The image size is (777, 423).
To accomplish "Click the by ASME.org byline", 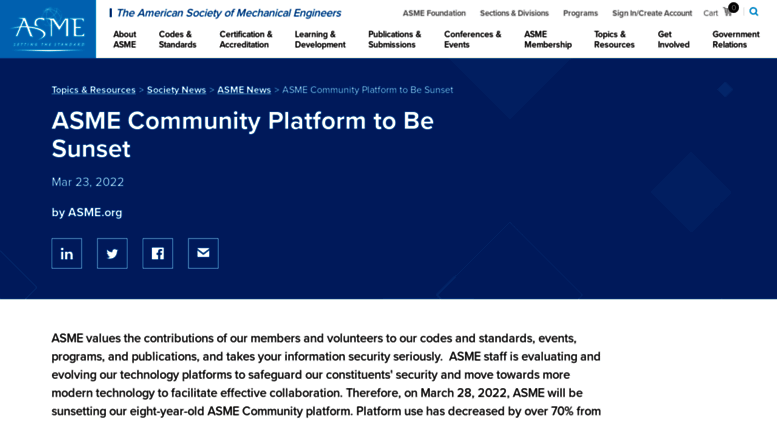I will pos(87,212).
